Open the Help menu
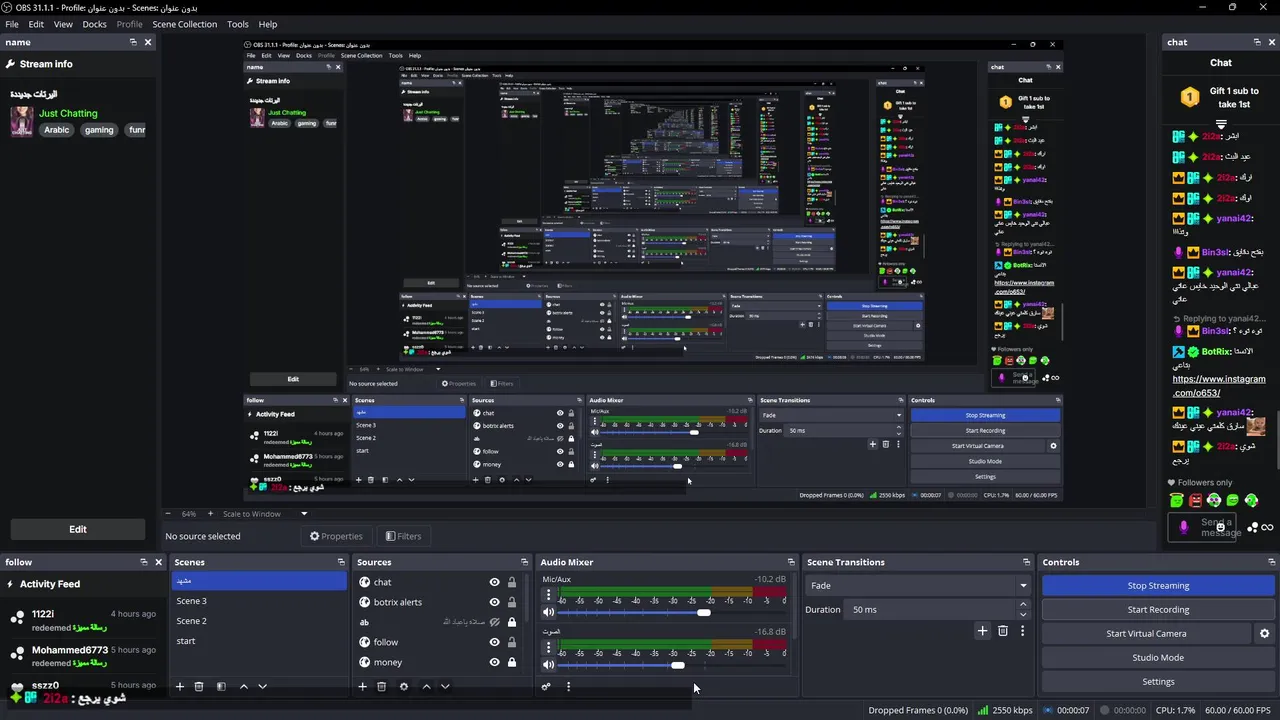 tap(268, 24)
